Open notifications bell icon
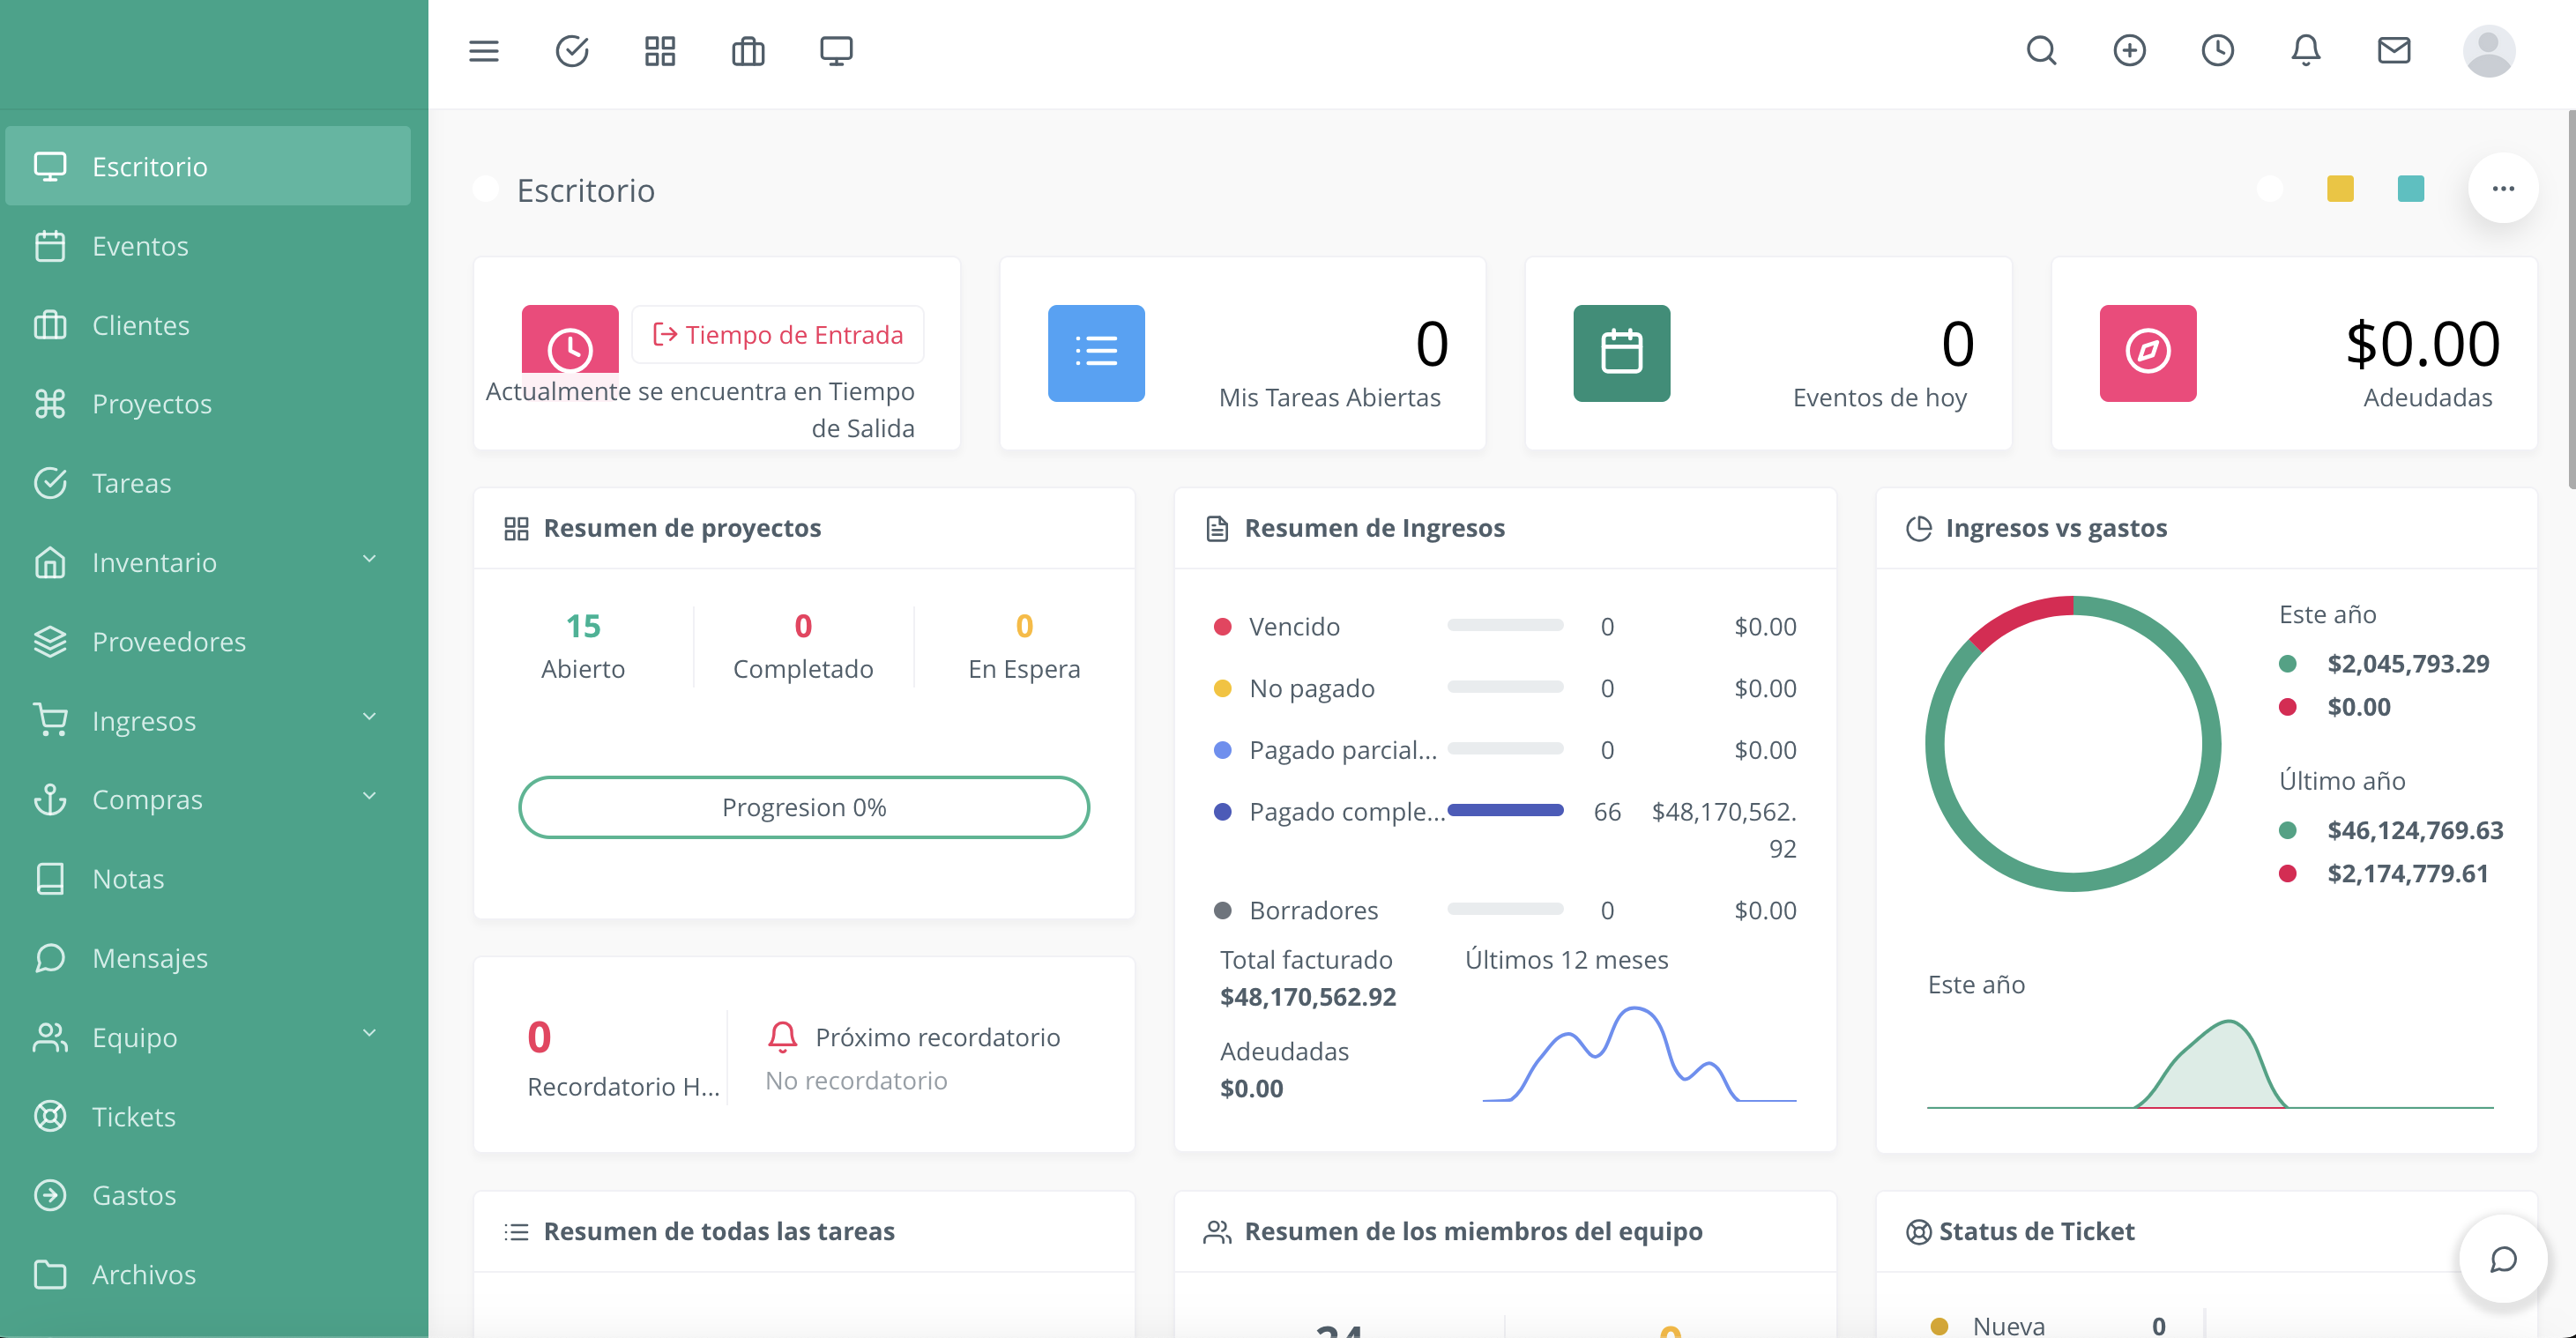Image resolution: width=2576 pixels, height=1338 pixels. tap(2305, 51)
